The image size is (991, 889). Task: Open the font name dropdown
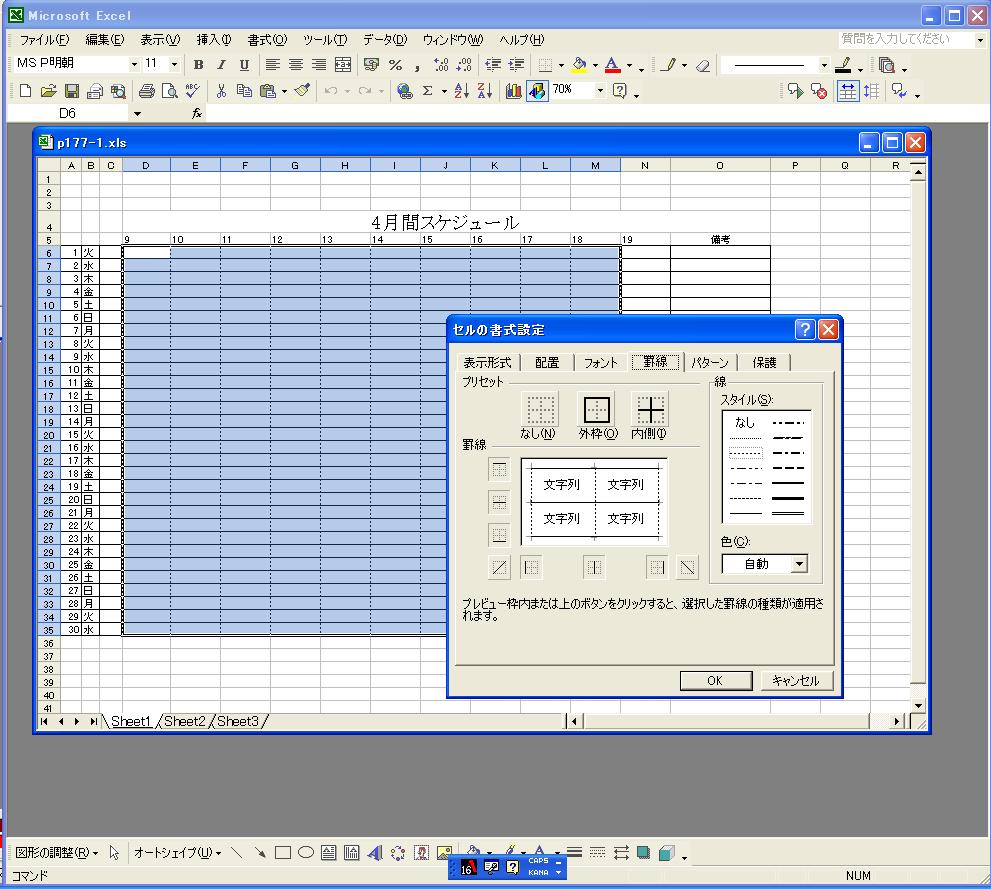click(134, 64)
